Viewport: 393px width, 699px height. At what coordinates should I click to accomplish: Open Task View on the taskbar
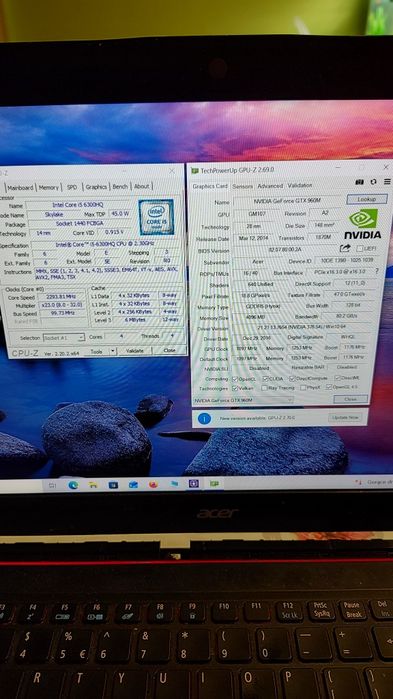tap(52, 485)
